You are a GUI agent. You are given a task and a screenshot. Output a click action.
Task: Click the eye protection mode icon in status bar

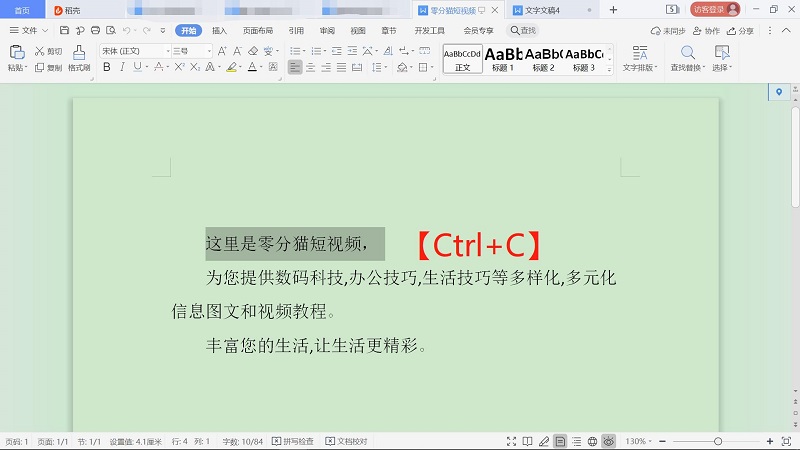click(x=608, y=441)
